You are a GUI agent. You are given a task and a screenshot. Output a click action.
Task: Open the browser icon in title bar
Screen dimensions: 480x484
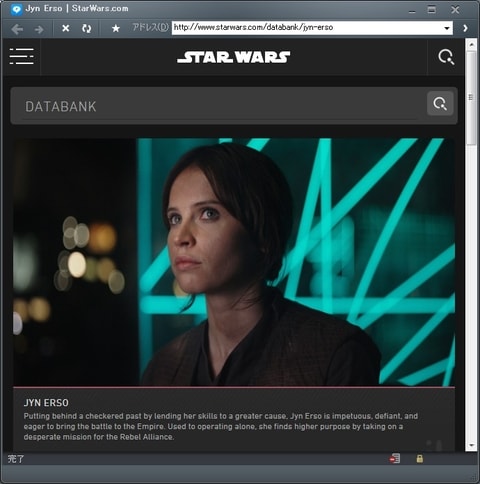pyautogui.click(x=16, y=9)
